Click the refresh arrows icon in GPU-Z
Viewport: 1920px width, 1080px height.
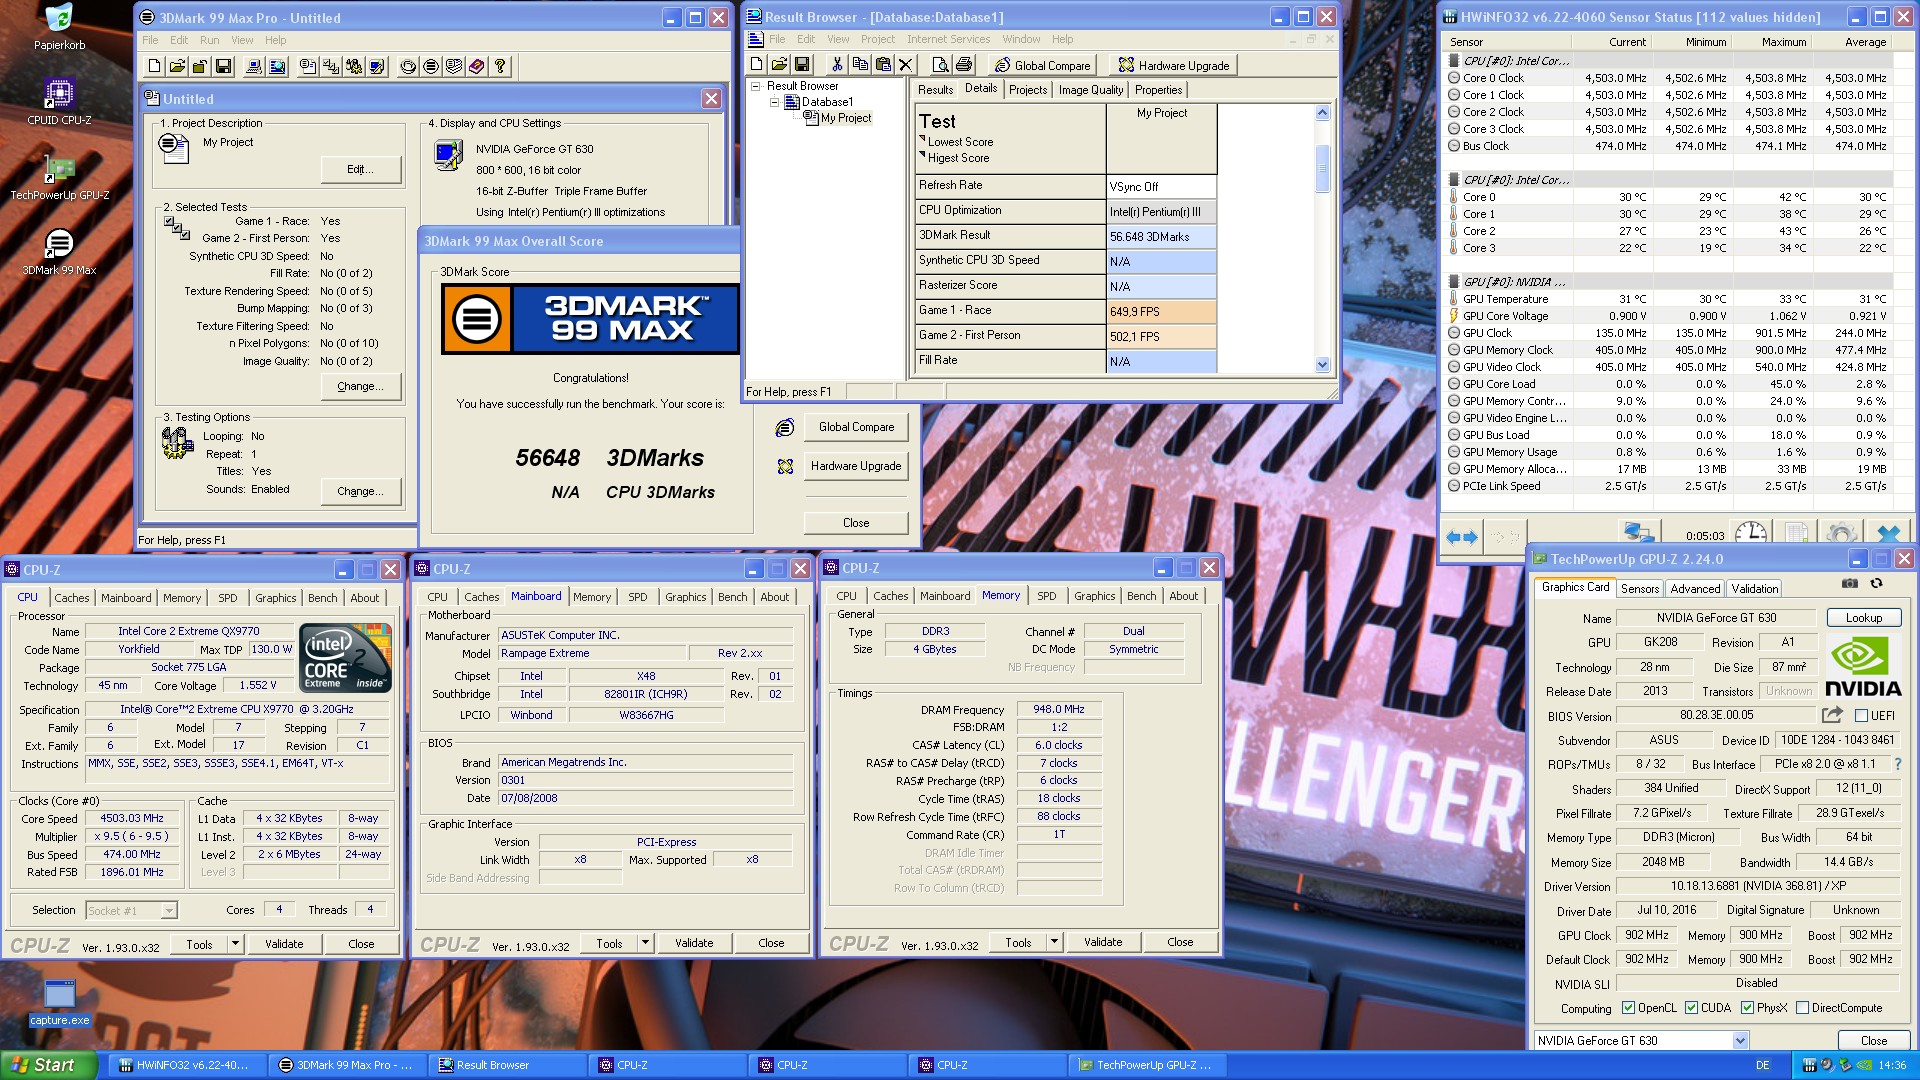click(1877, 584)
